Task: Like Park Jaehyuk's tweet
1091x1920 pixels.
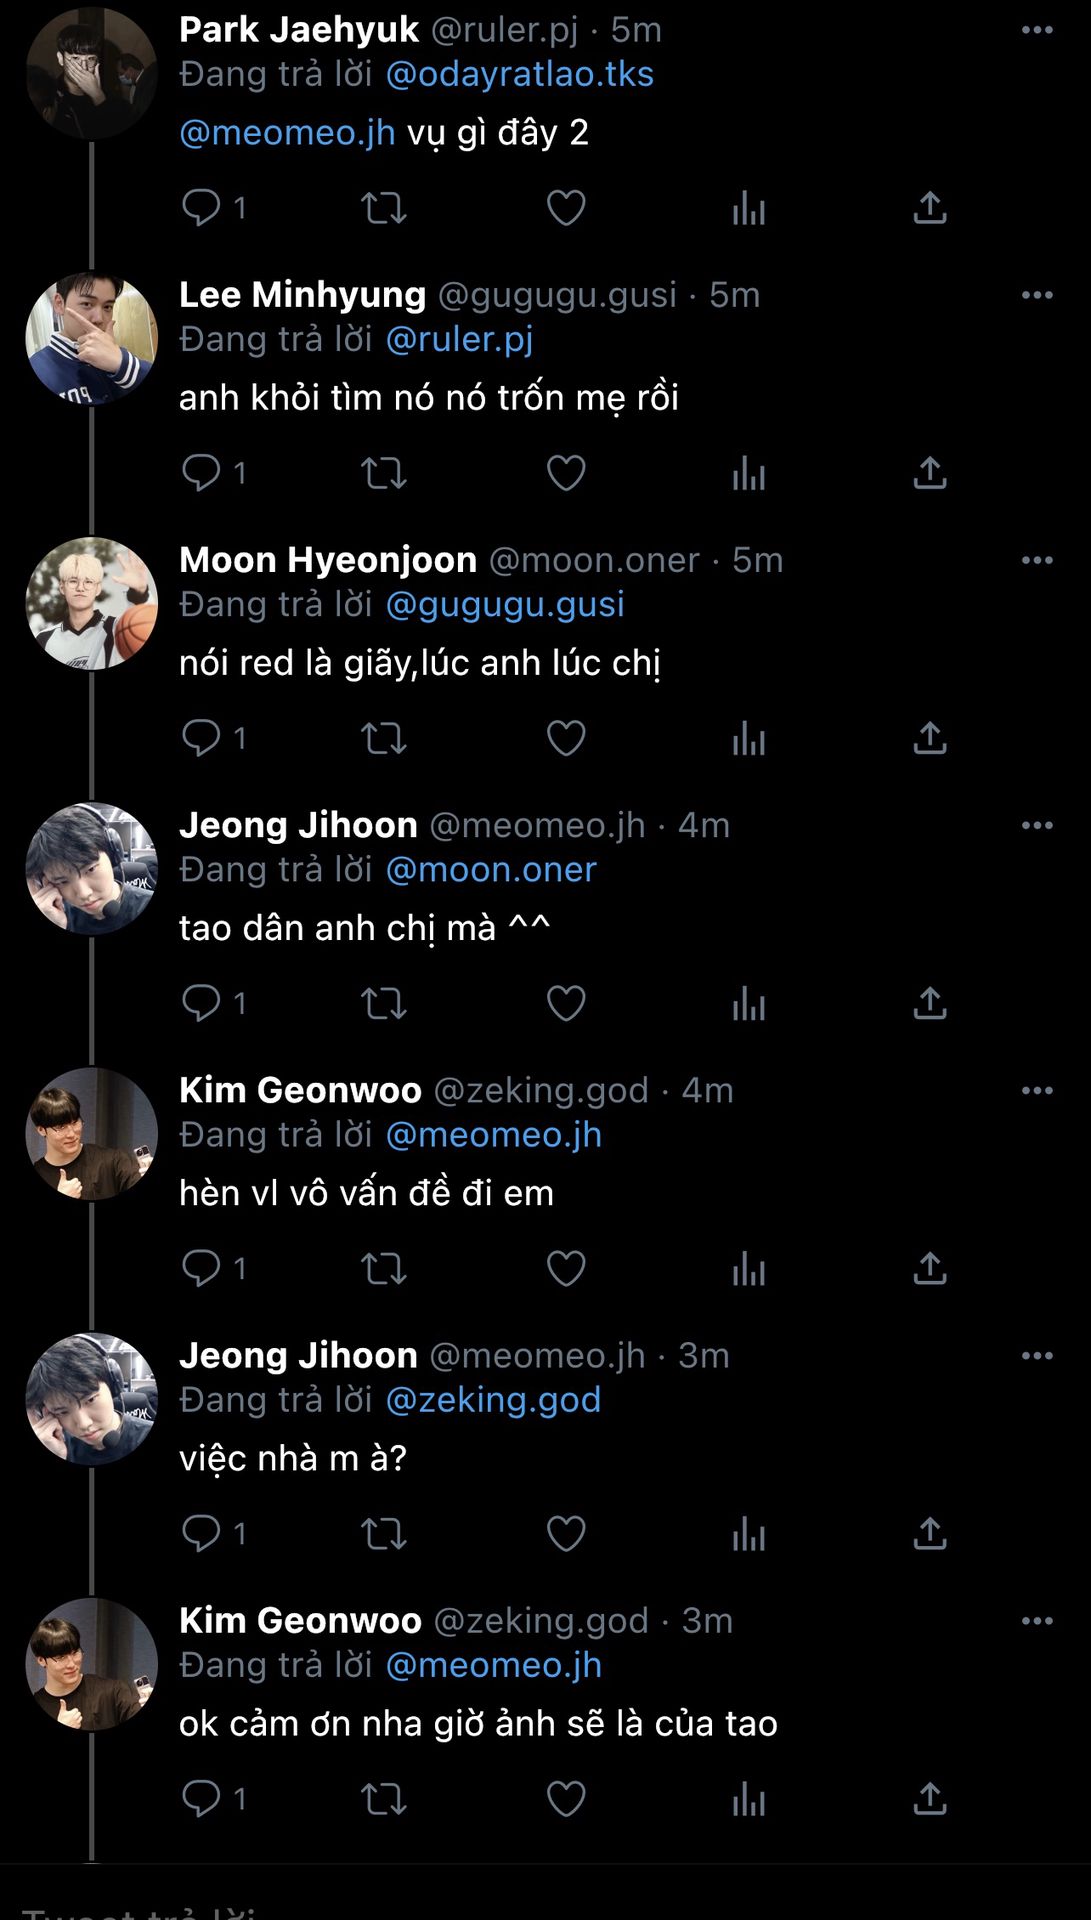Action: coord(566,207)
